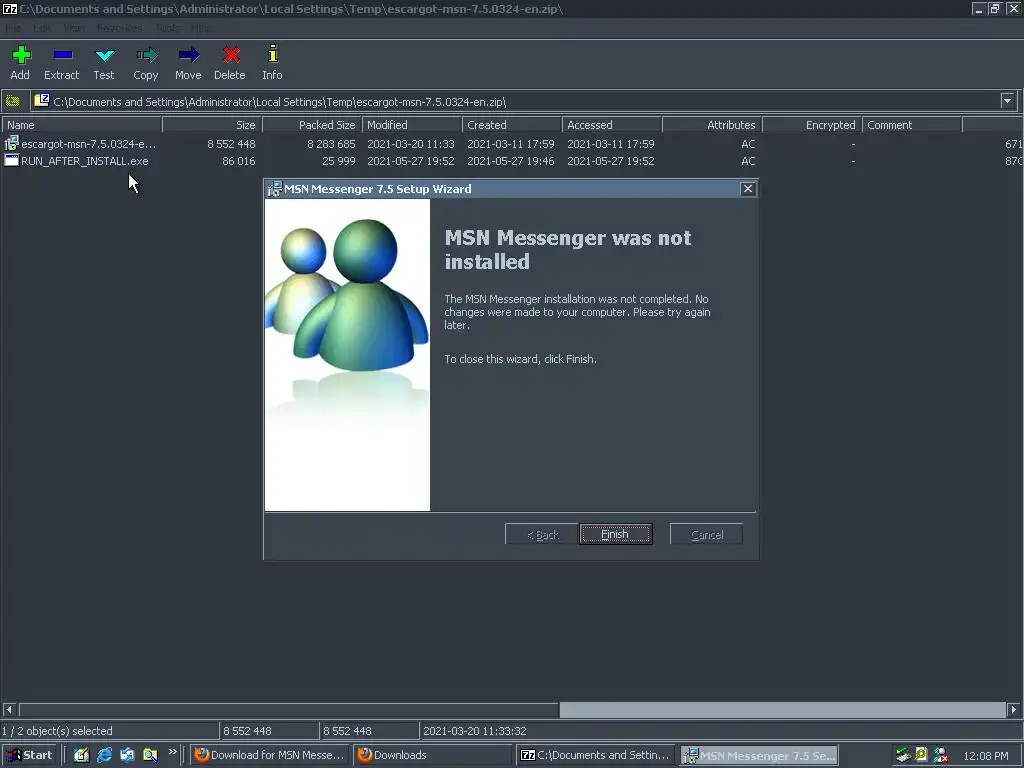This screenshot has width=1024, height=768.
Task: Open the Favorites menu
Action: coord(120,28)
